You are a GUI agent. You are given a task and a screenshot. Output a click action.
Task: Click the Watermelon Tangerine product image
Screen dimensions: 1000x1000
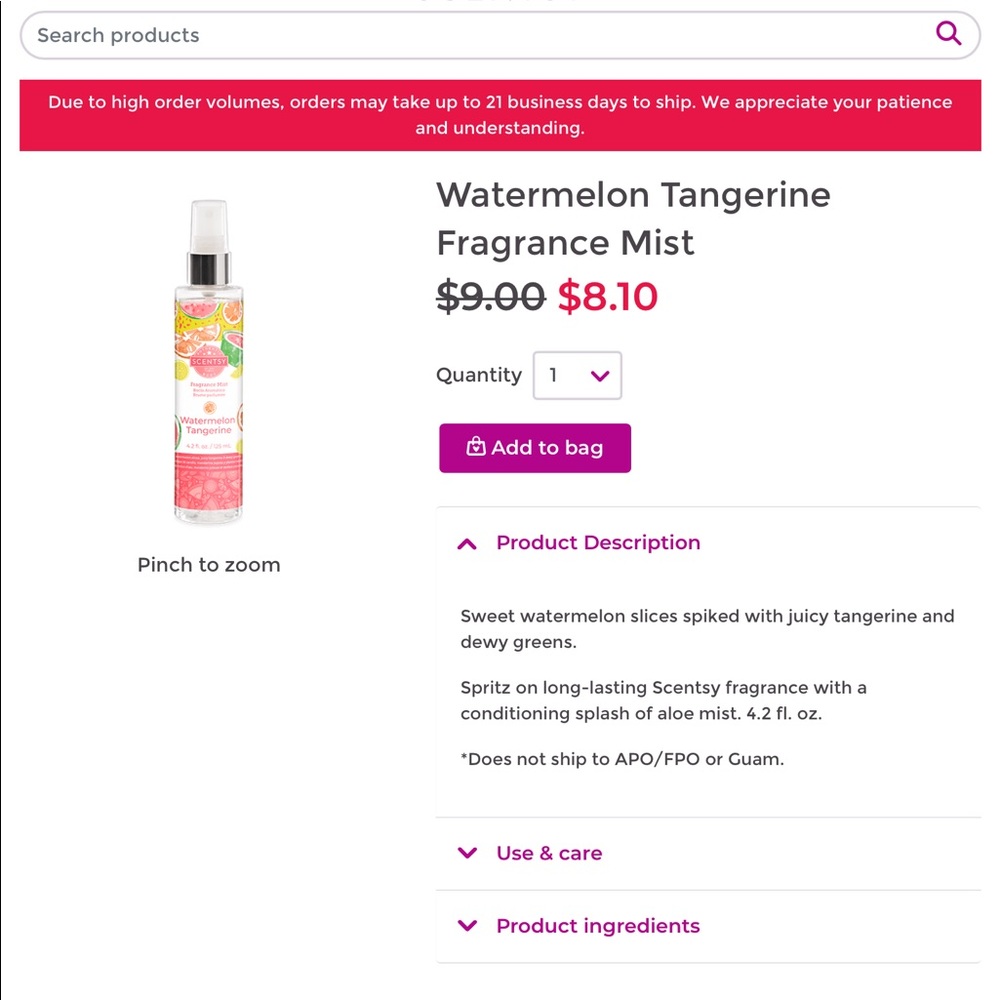208,360
